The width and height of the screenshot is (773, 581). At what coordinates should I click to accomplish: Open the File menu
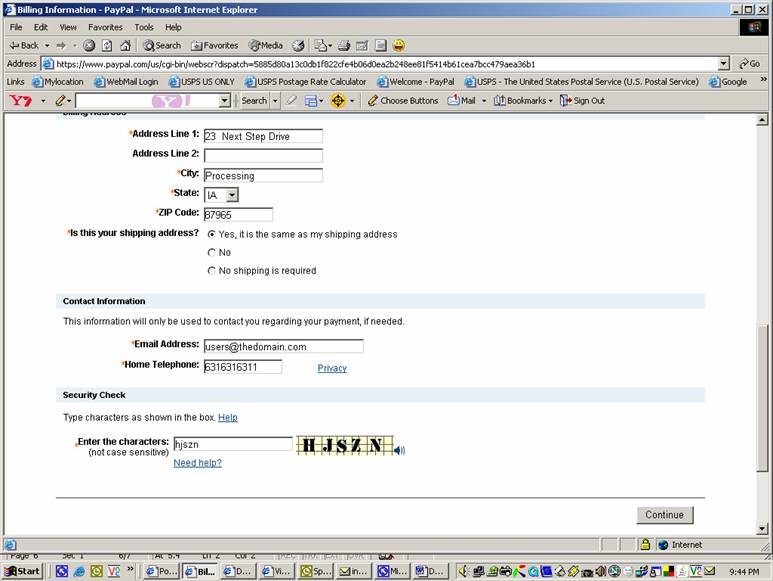16,27
